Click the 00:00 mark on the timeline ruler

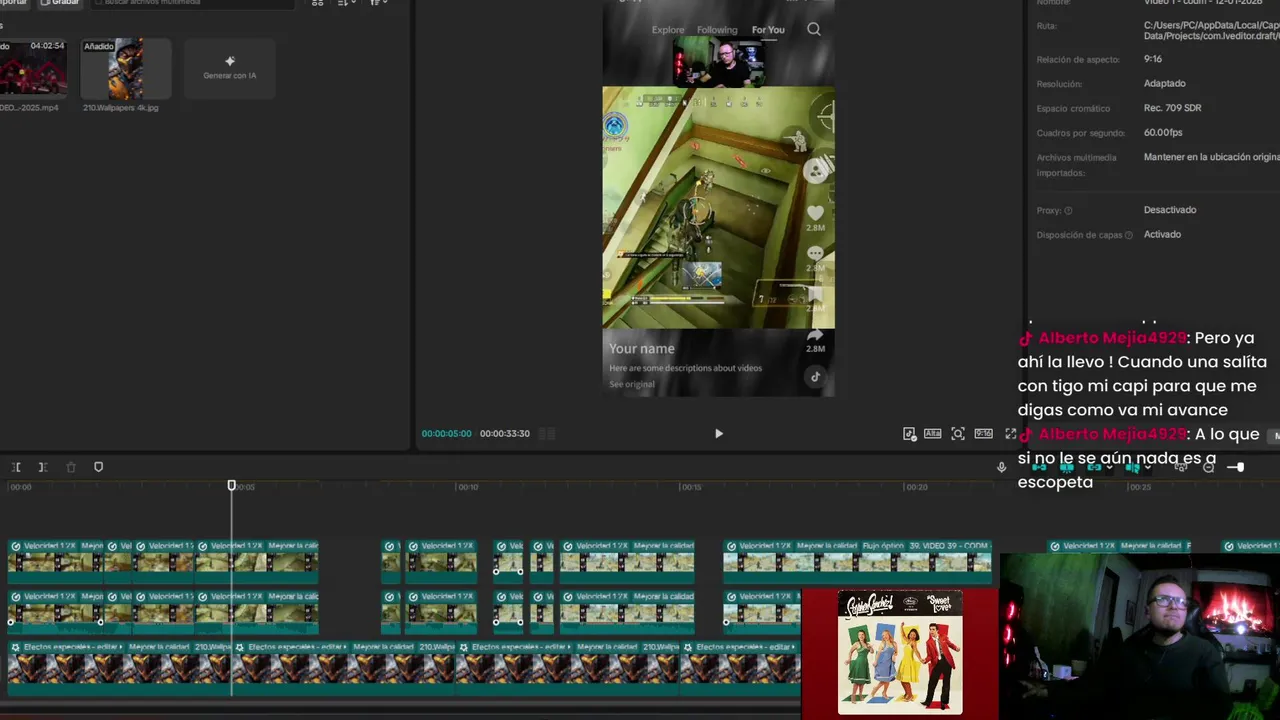click(x=20, y=487)
